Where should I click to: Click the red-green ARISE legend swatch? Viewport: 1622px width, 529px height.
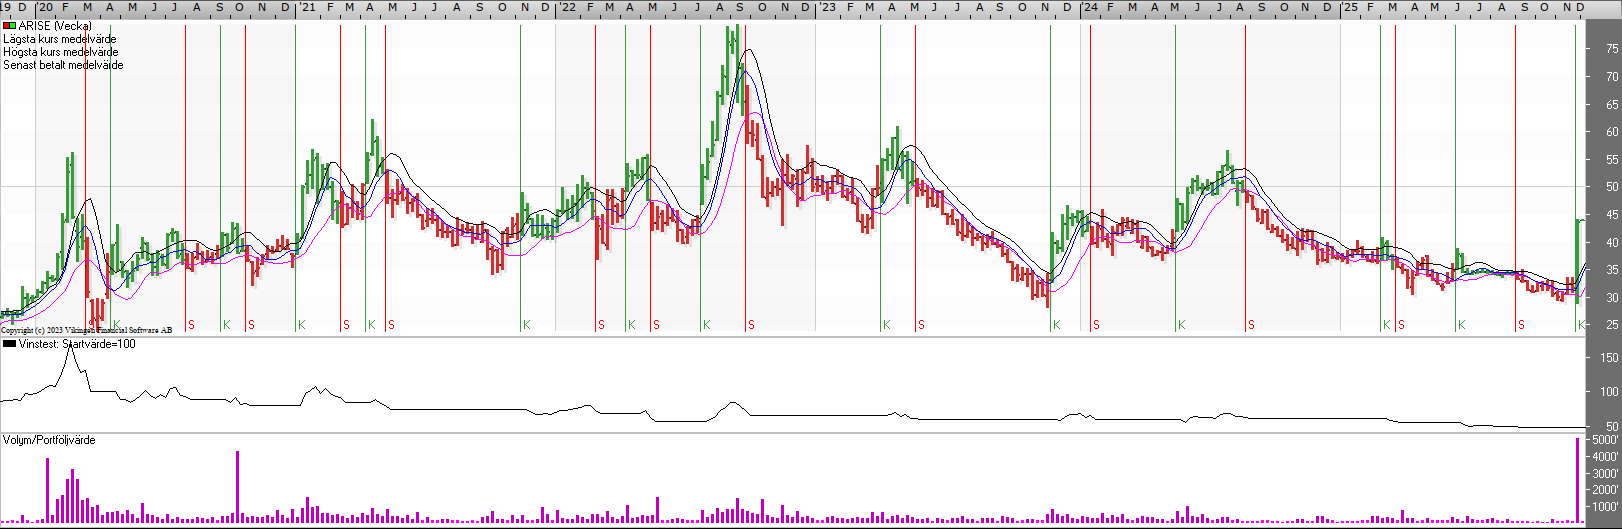10,26
